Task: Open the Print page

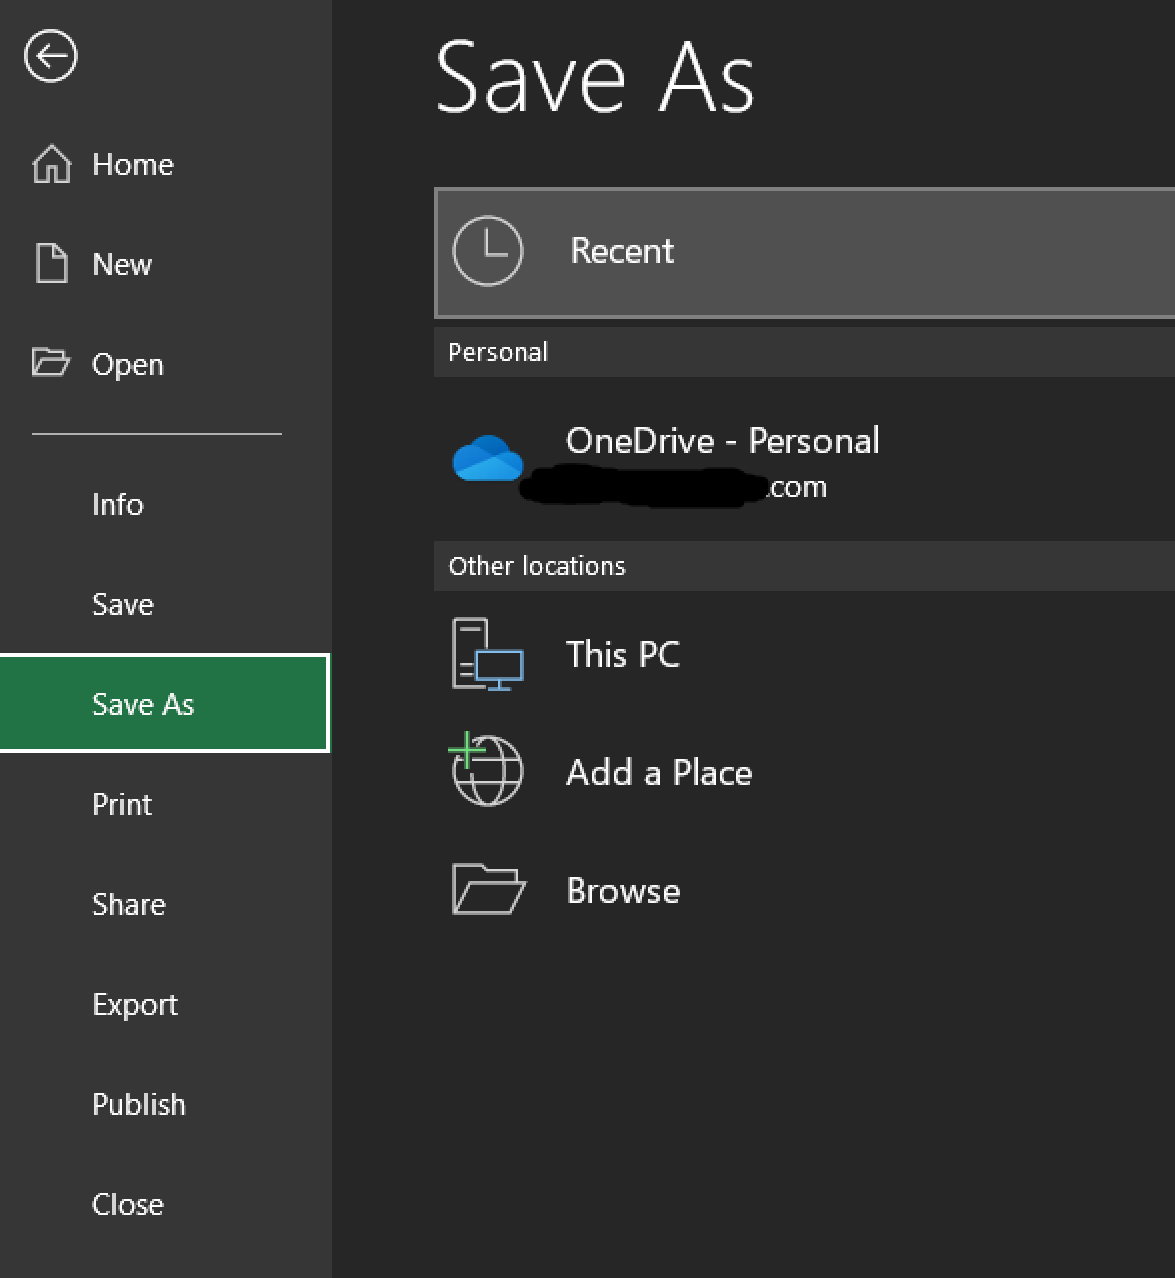Action: 122,804
